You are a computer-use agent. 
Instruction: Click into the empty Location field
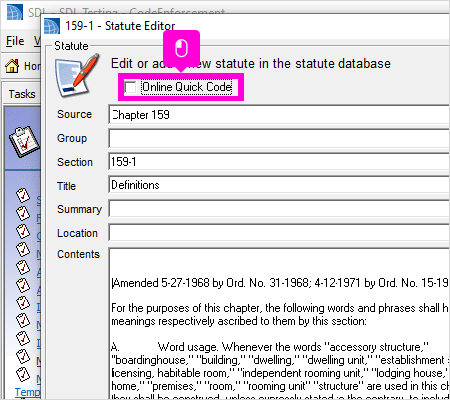[x=279, y=233]
